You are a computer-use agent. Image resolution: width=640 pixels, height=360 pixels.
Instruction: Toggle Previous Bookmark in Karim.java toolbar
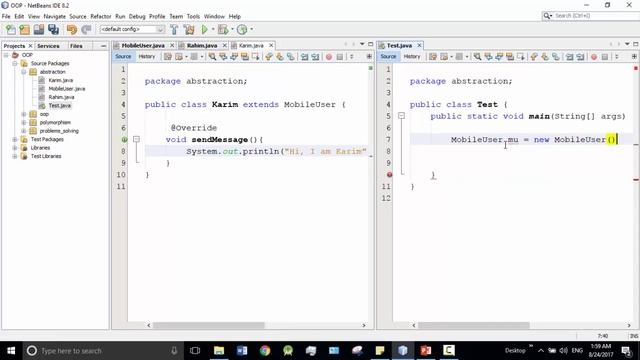(x=269, y=57)
